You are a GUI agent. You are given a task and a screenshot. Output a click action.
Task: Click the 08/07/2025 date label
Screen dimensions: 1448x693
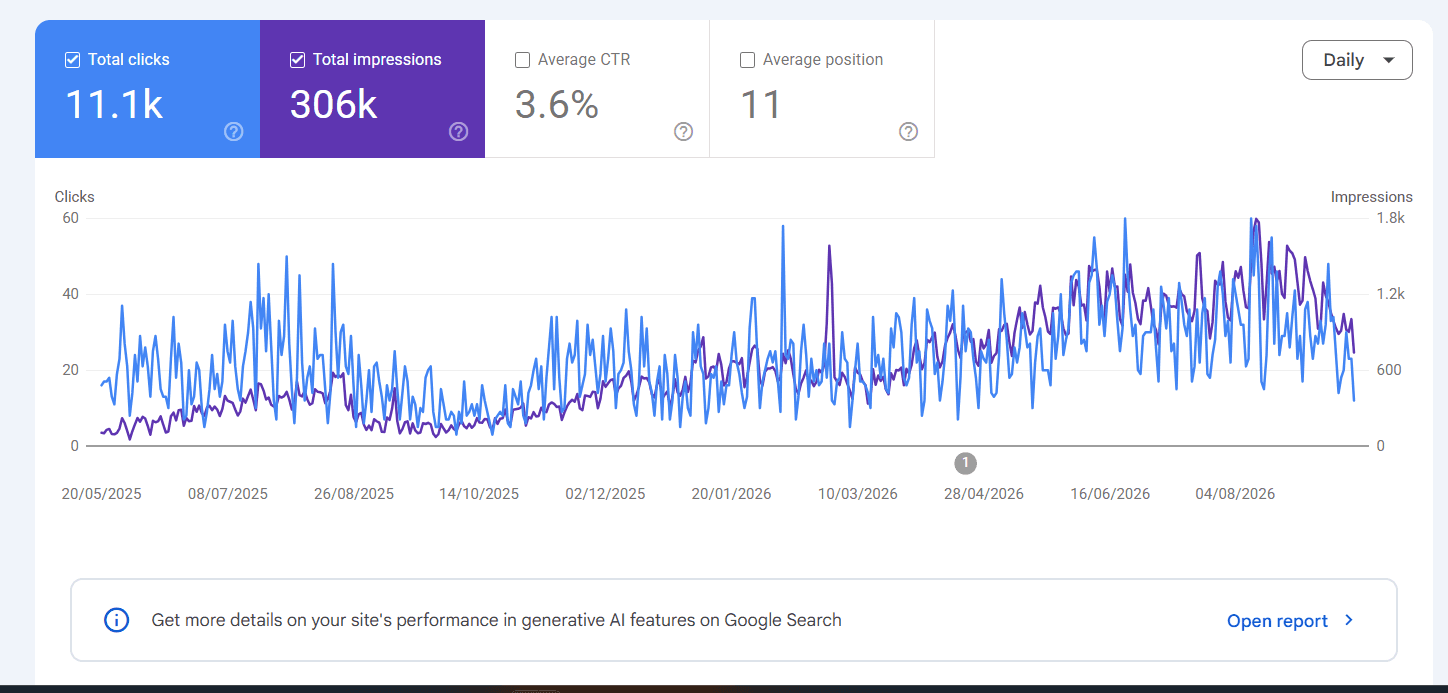[228, 494]
